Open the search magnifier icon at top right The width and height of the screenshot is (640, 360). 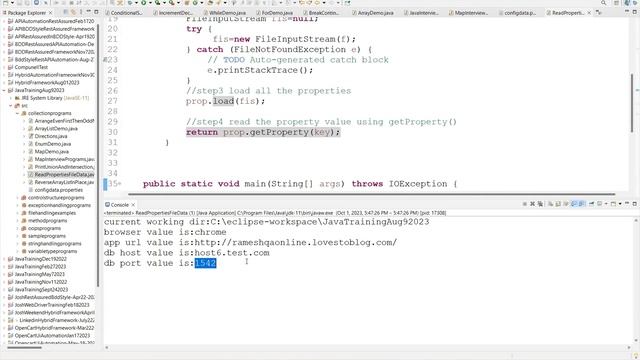(604, 2)
